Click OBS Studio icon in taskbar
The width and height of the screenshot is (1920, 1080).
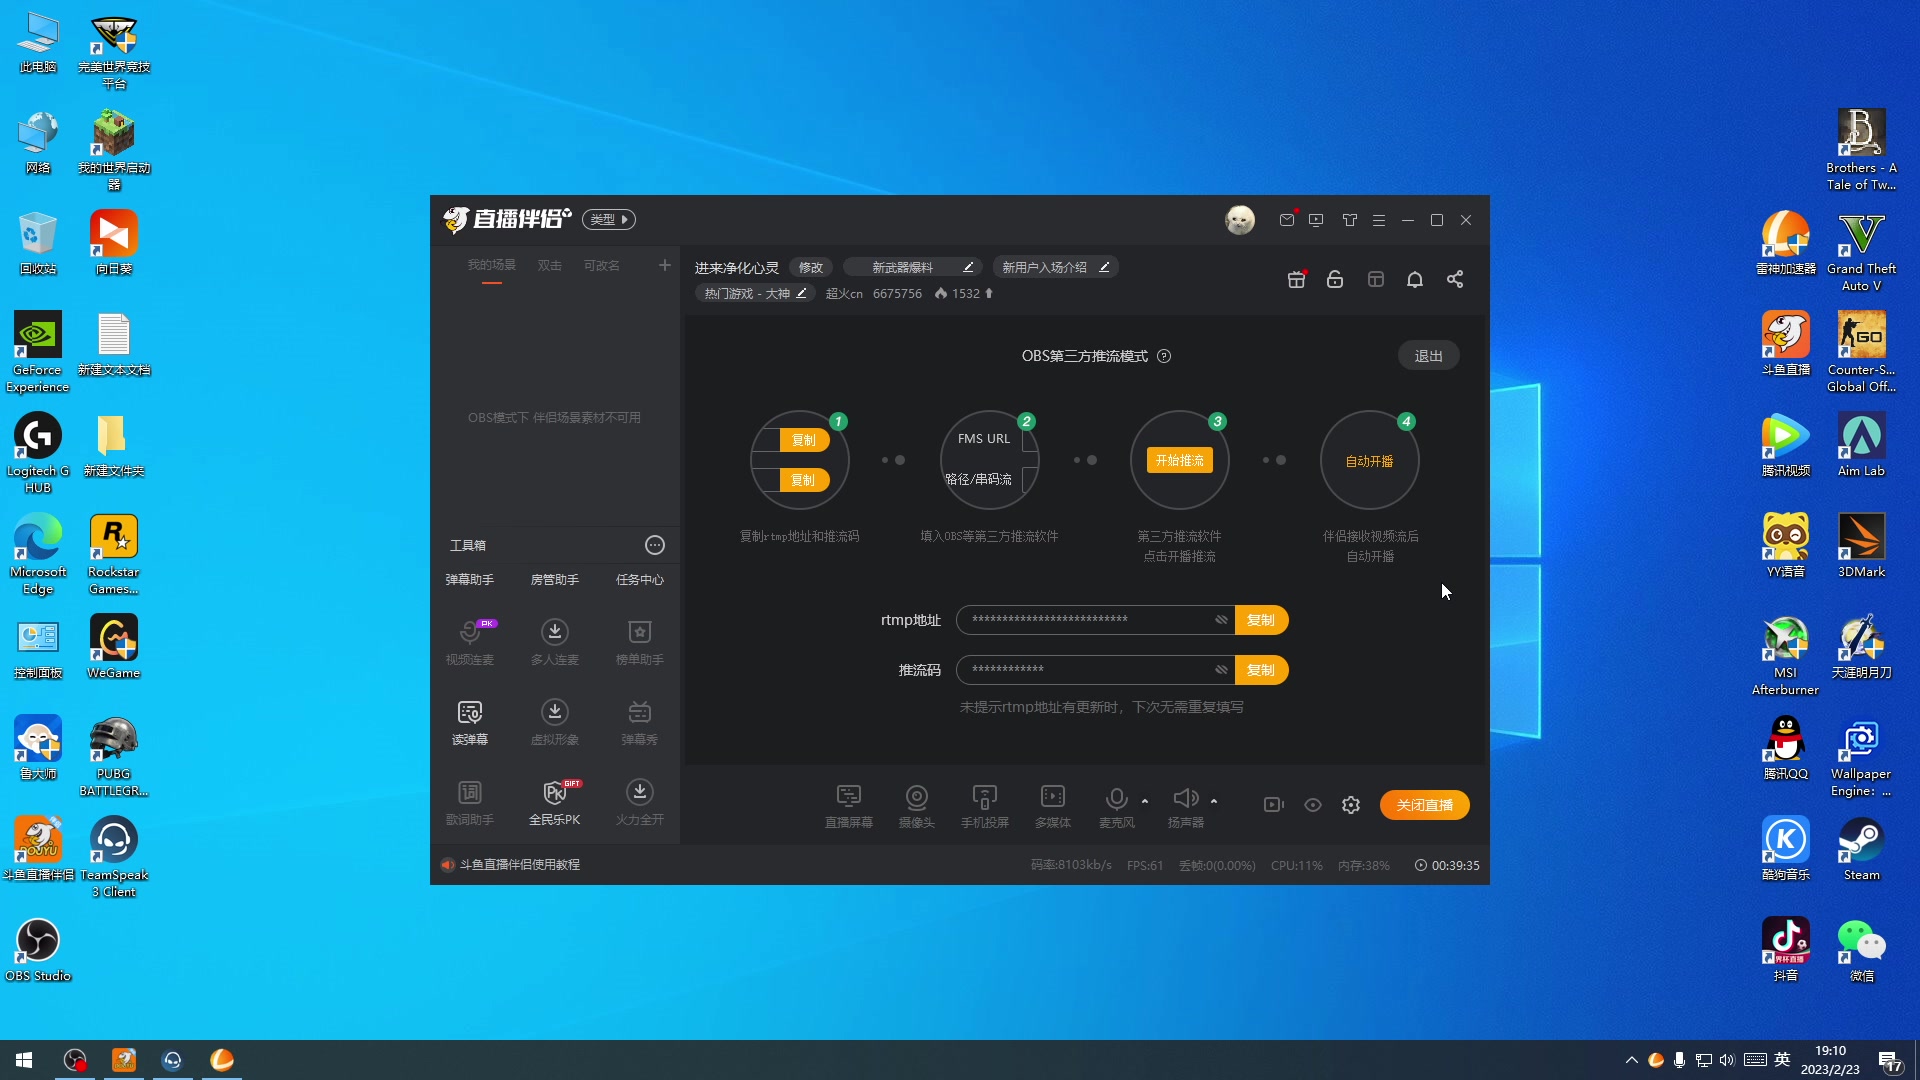pos(74,1060)
